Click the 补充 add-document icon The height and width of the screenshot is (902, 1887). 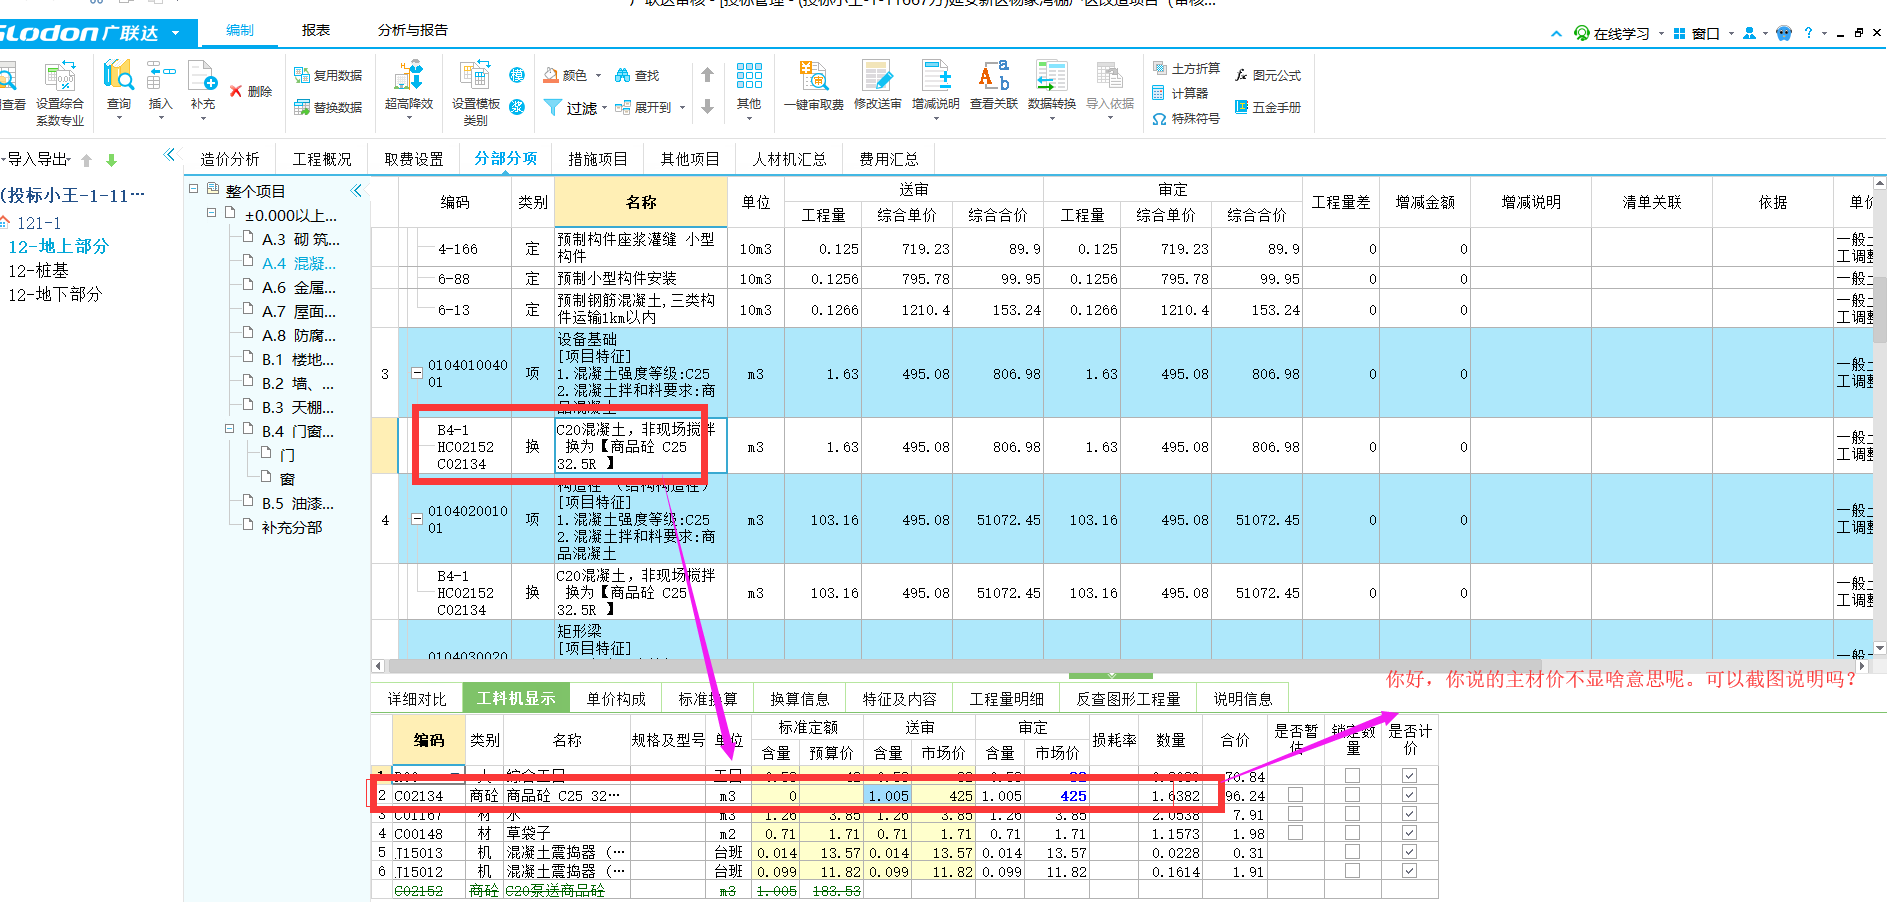point(203,76)
